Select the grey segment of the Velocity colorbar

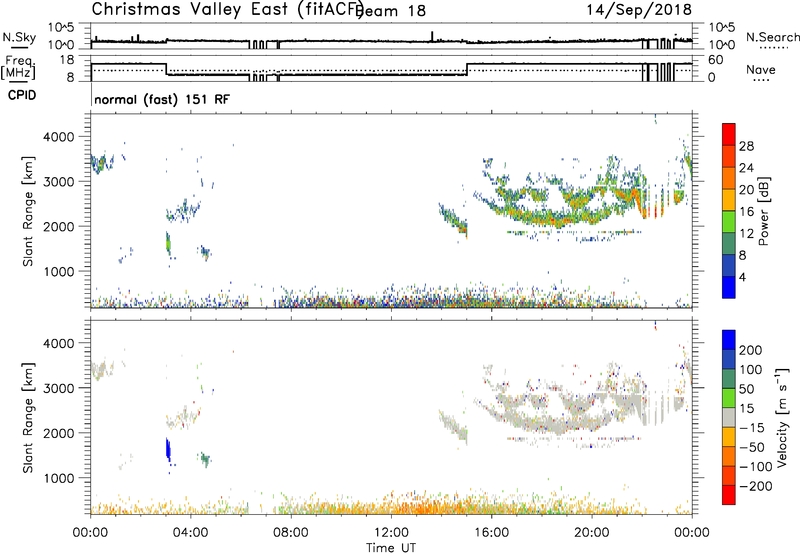pyautogui.click(x=729, y=417)
